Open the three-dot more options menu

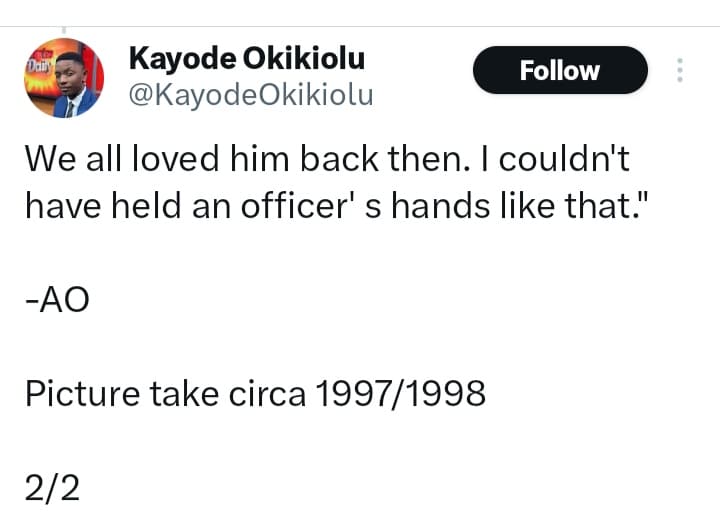[680, 70]
